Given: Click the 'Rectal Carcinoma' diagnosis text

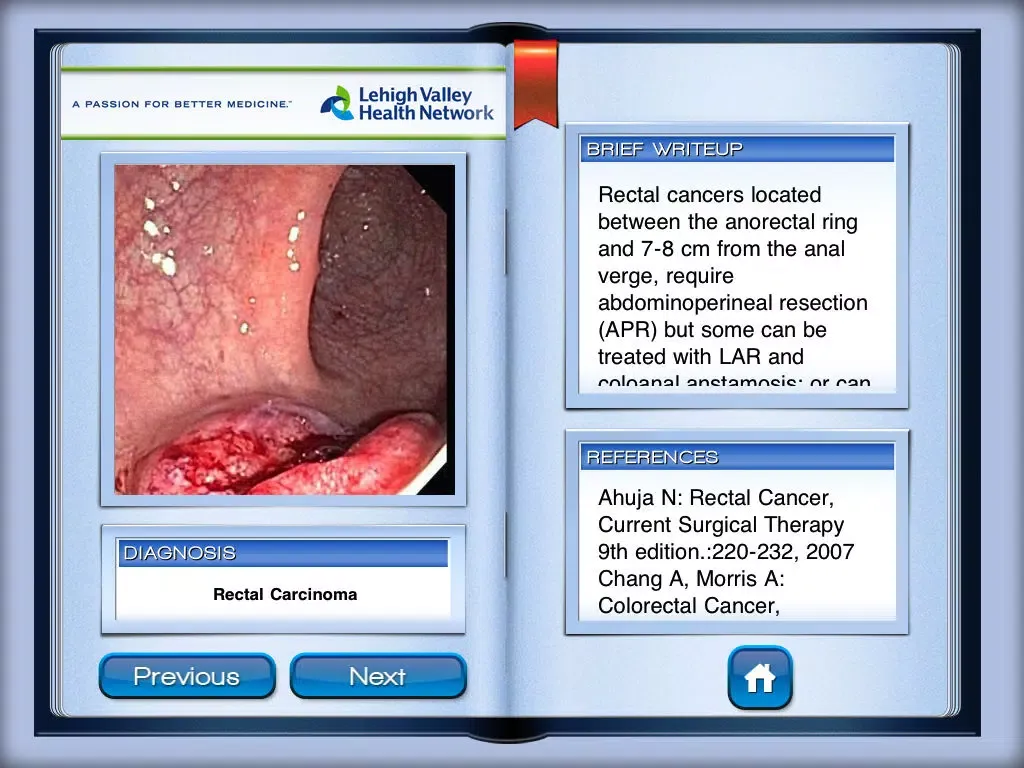Looking at the screenshot, I should tap(285, 594).
